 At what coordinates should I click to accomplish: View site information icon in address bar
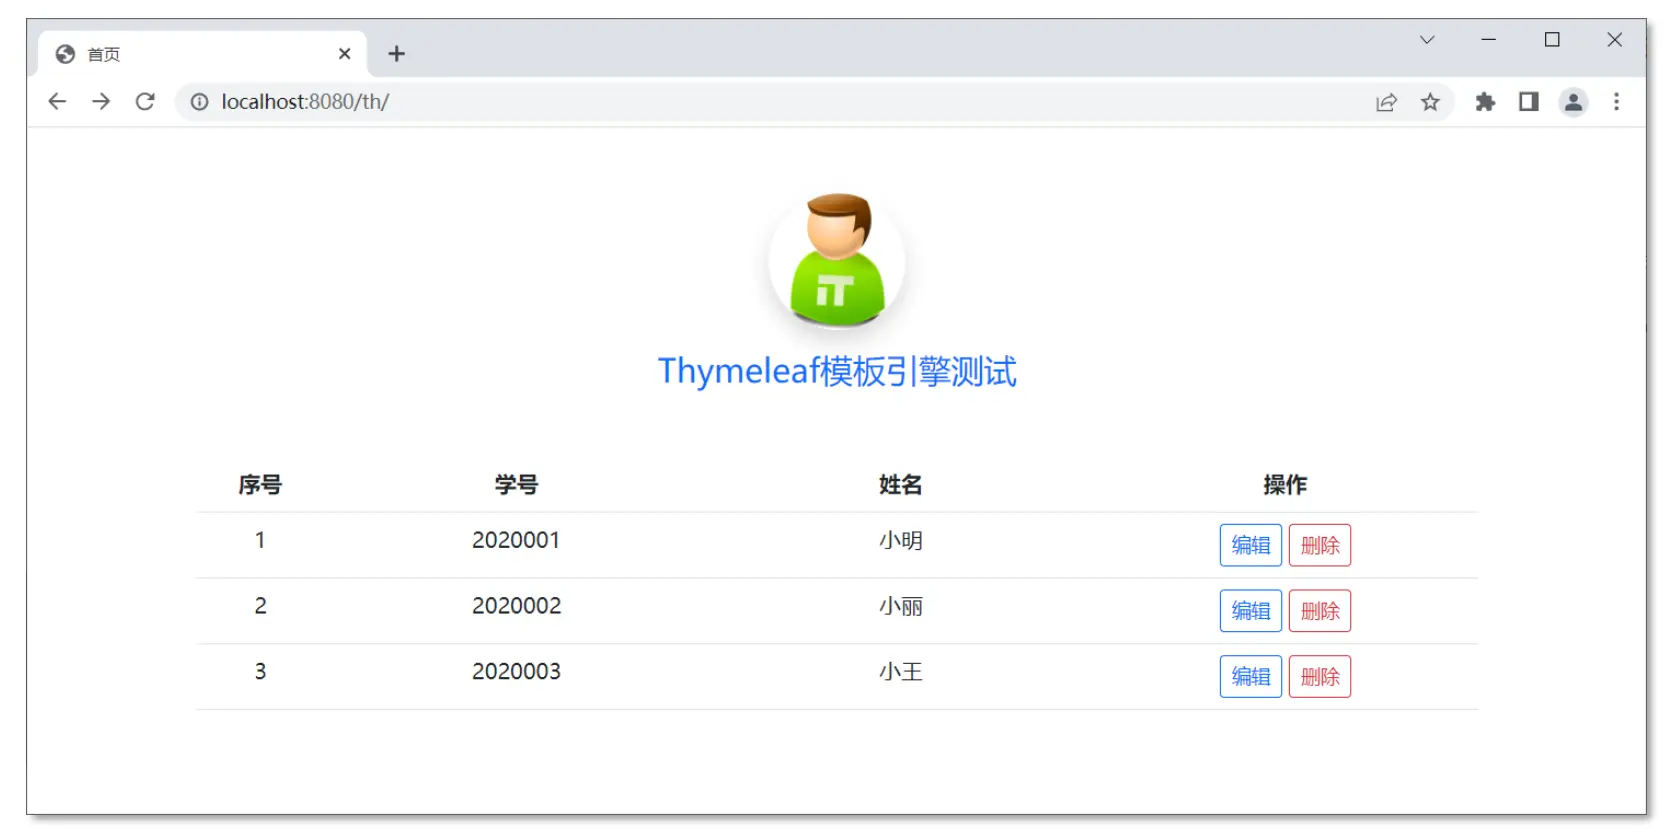coord(200,102)
